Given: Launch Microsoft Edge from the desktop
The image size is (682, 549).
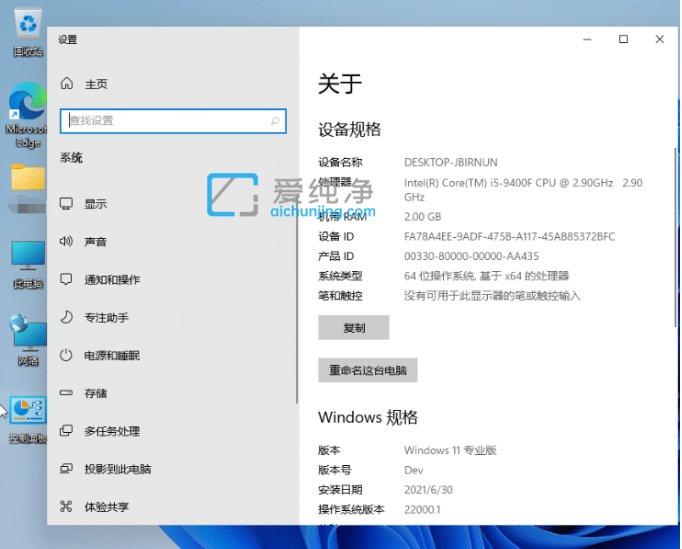Looking at the screenshot, I should 27,114.
